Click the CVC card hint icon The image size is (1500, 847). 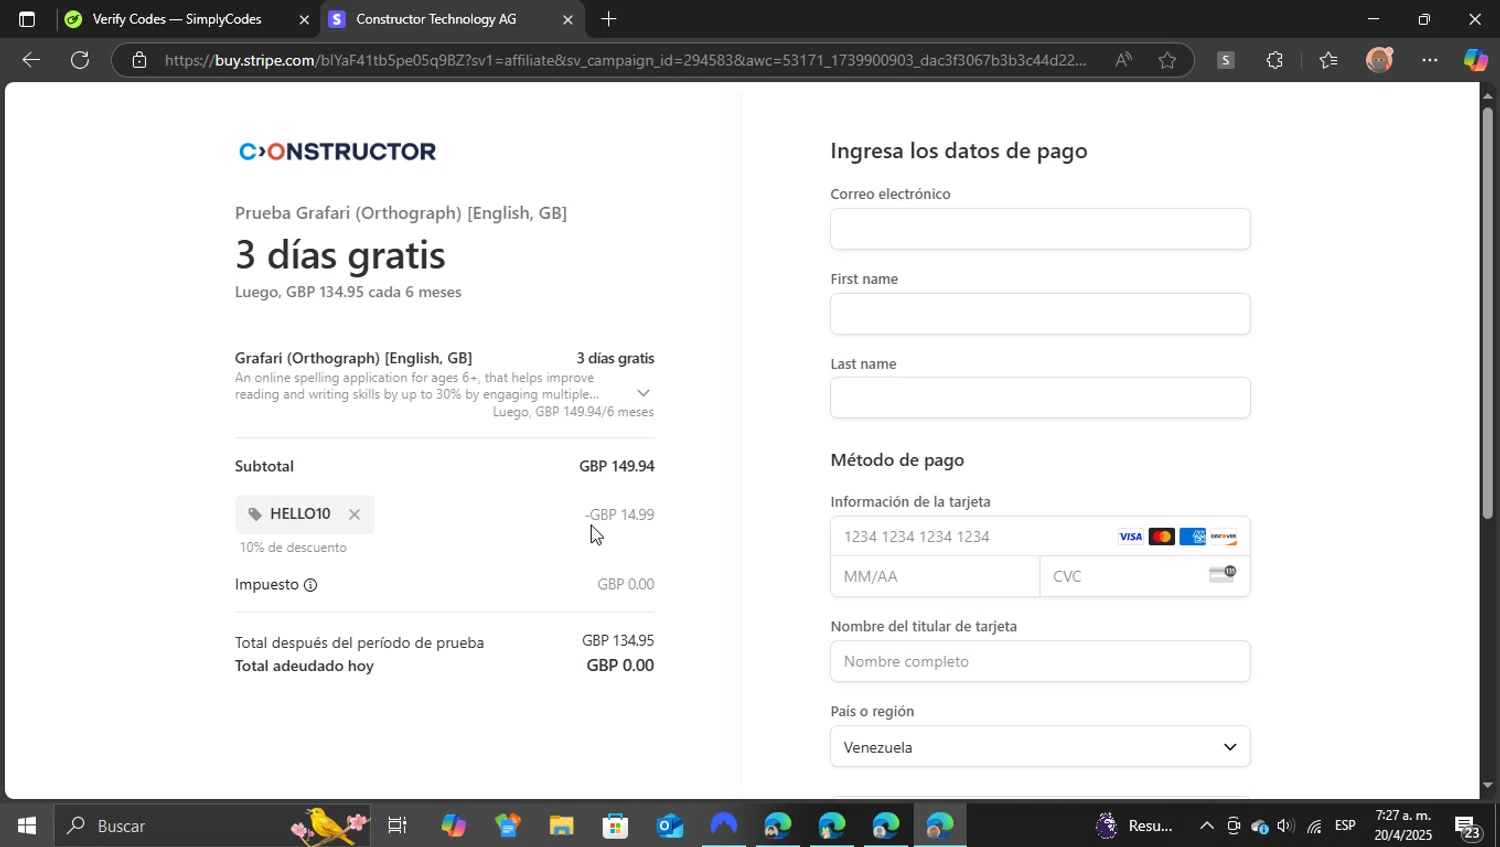point(1222,574)
